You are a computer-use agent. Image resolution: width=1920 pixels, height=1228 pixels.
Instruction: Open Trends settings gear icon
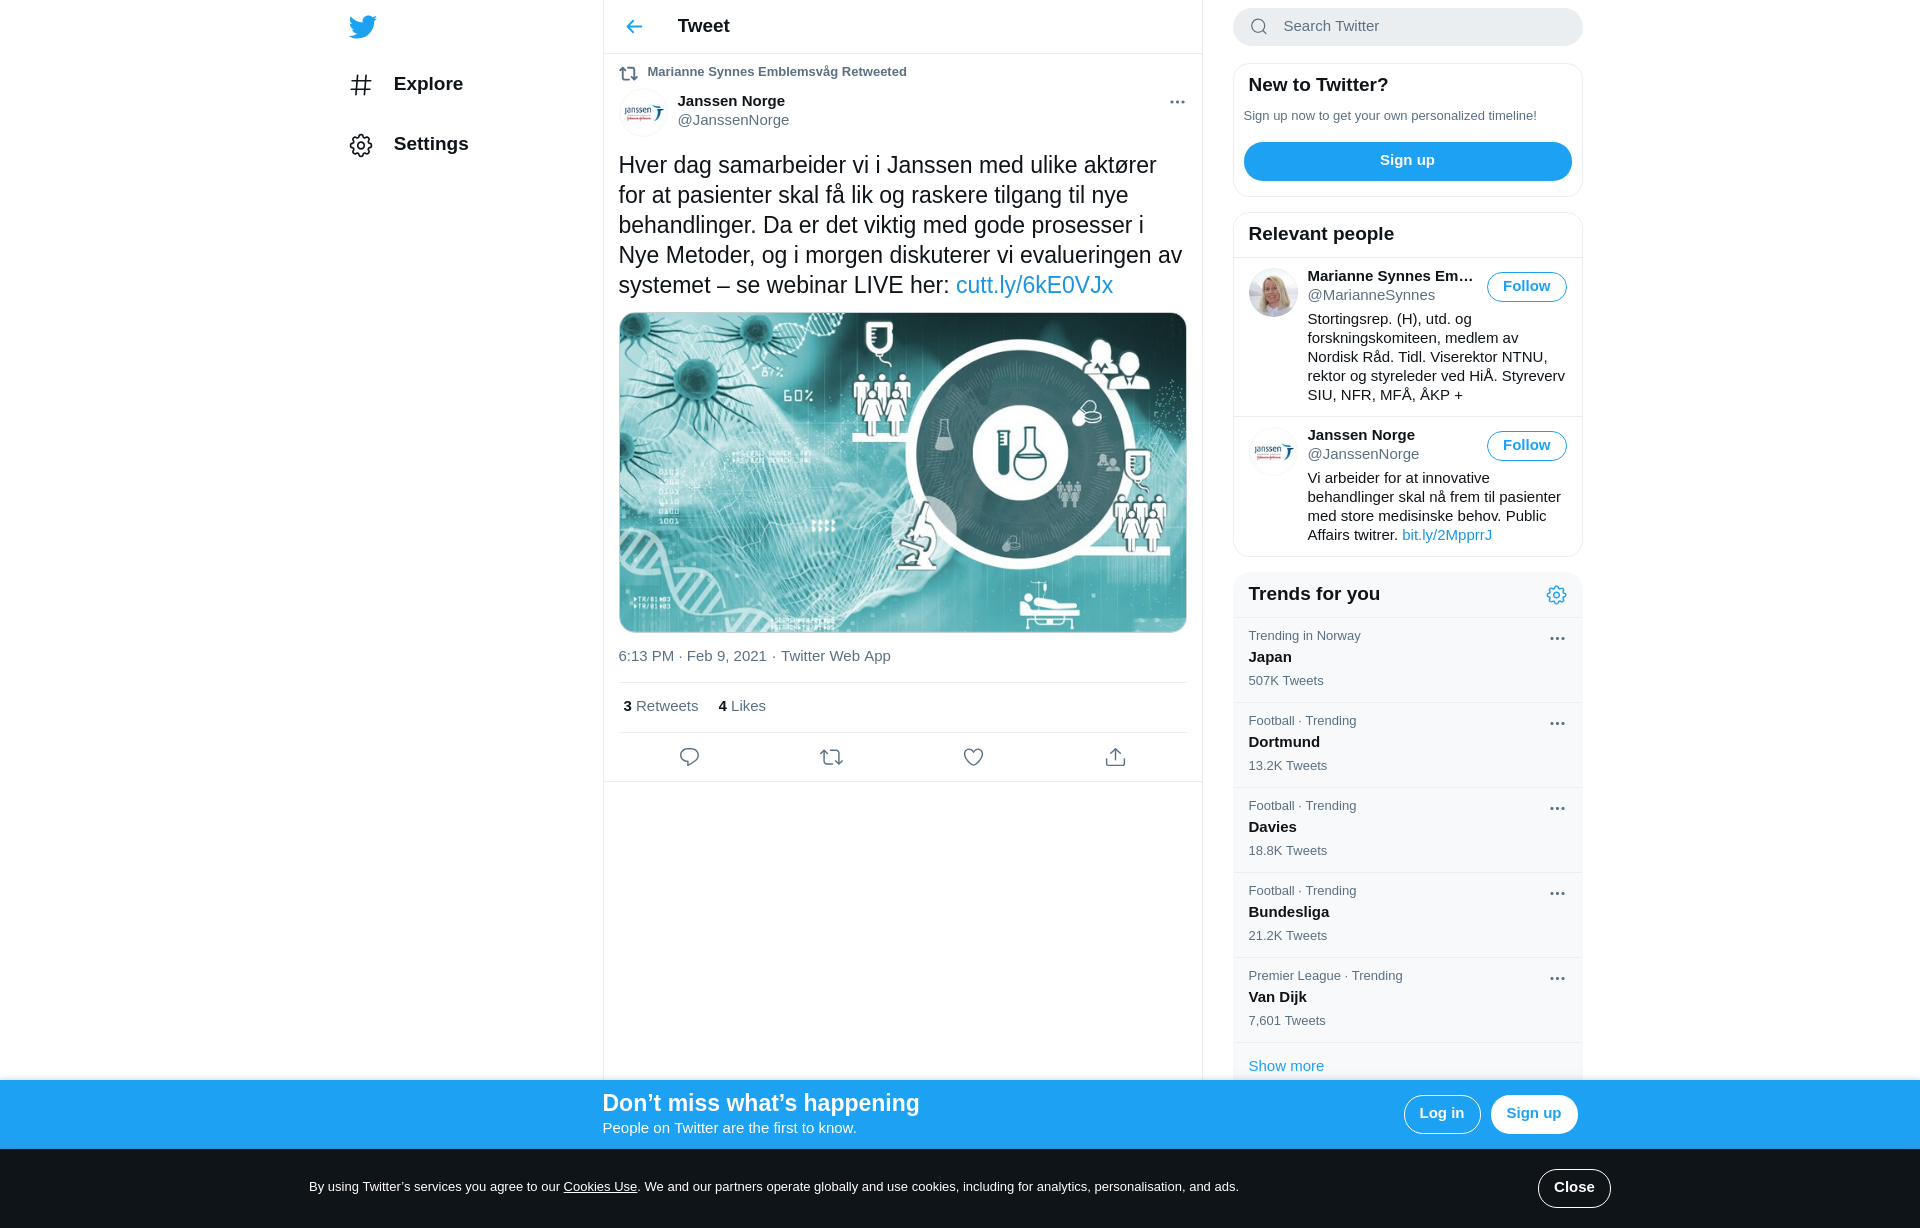1556,595
